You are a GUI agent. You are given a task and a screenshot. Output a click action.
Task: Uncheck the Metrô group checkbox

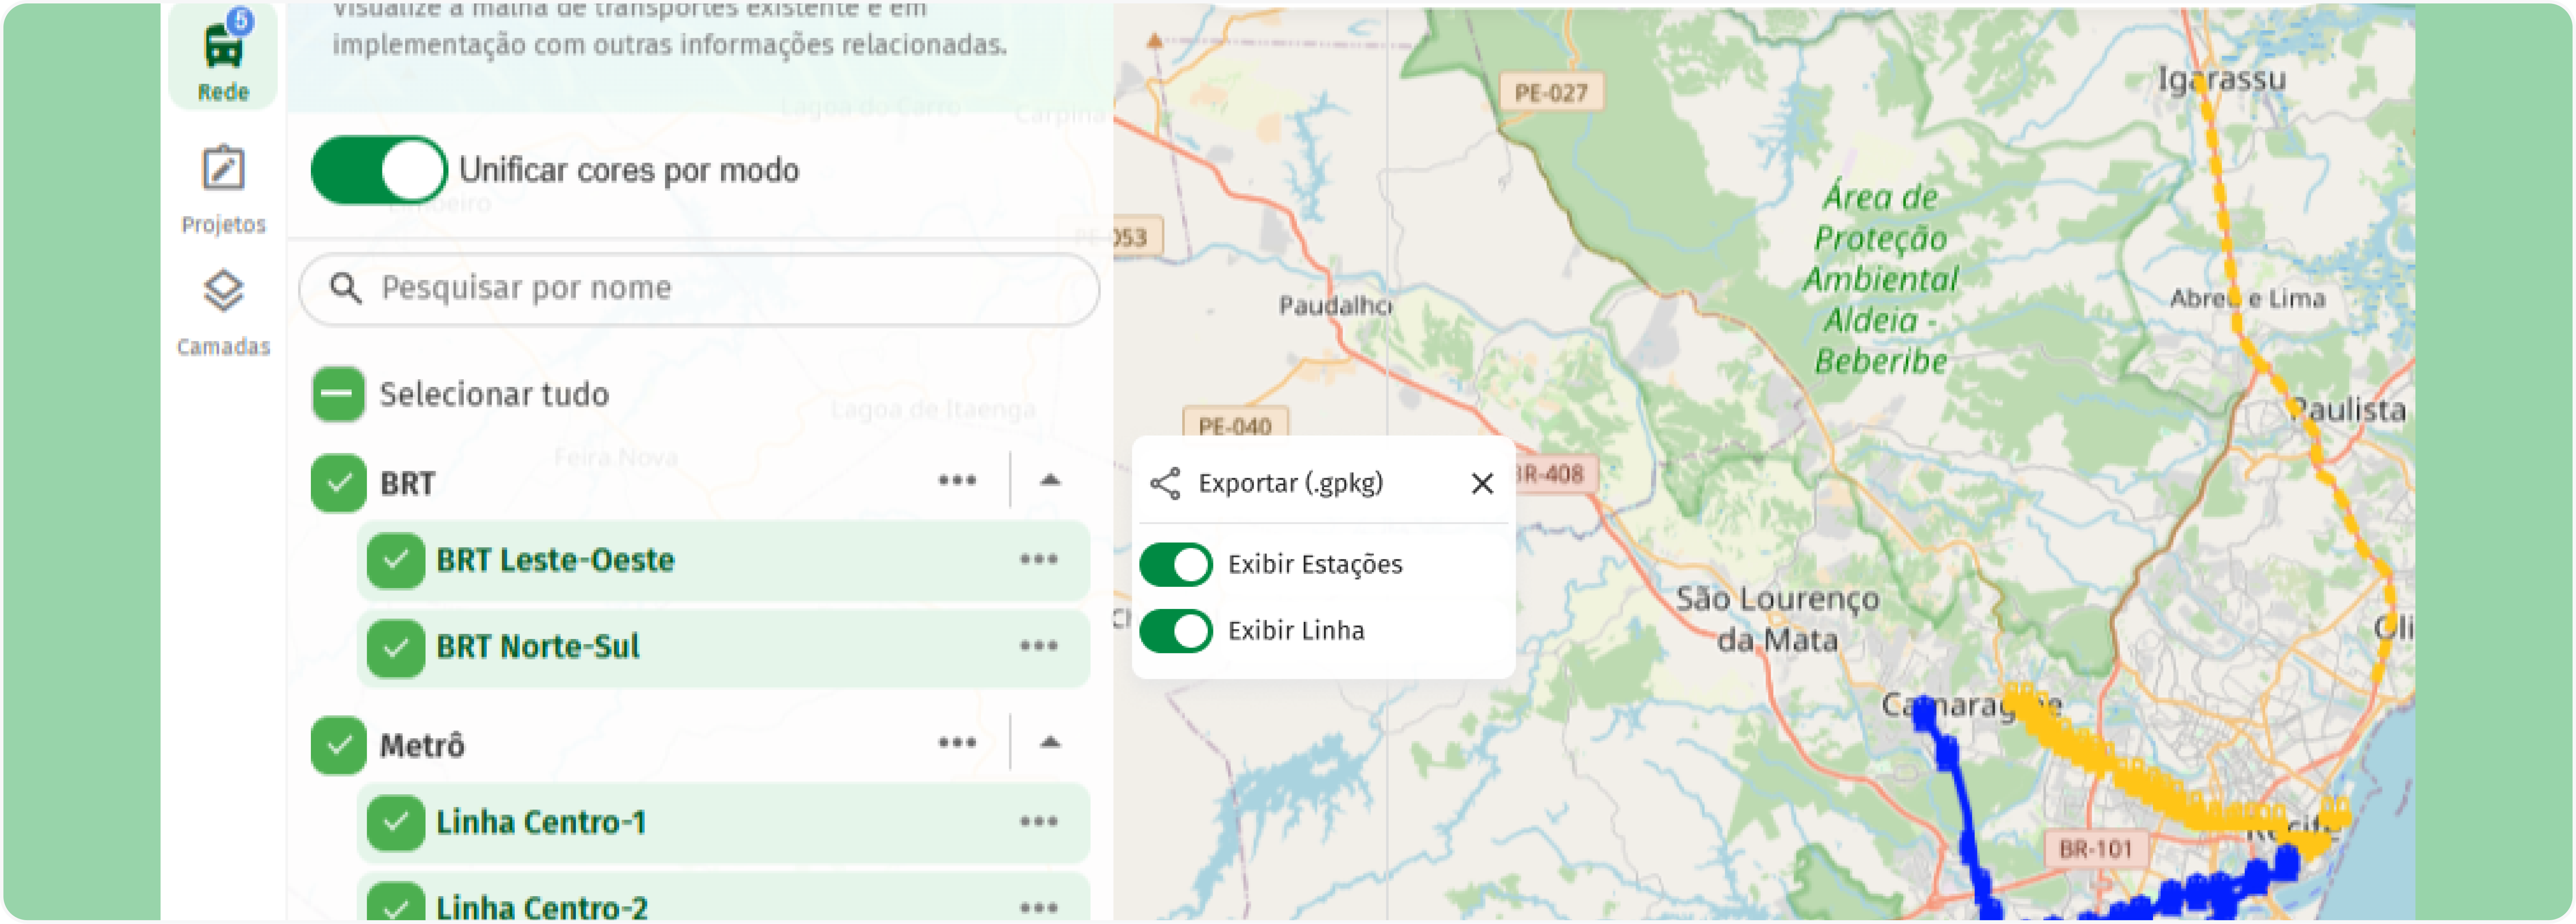click(x=338, y=745)
